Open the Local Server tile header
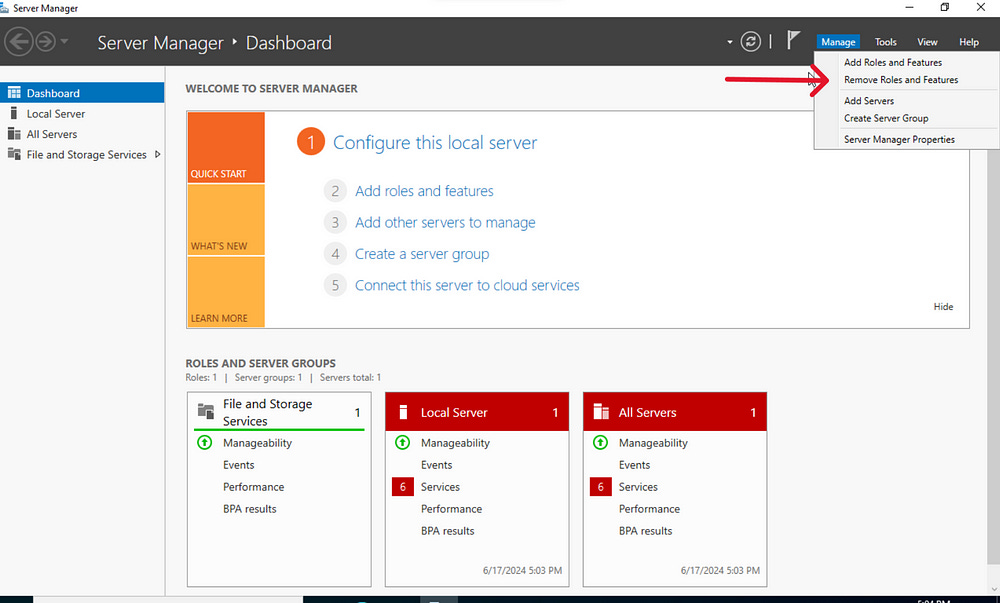 (476, 412)
